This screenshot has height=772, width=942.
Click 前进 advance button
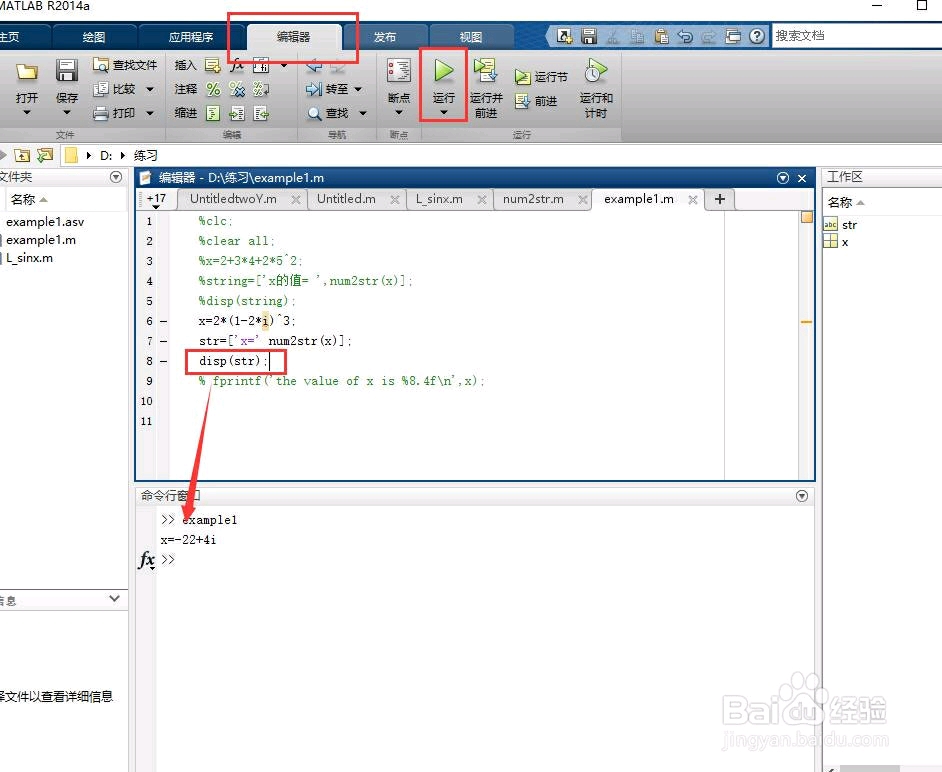click(536, 101)
